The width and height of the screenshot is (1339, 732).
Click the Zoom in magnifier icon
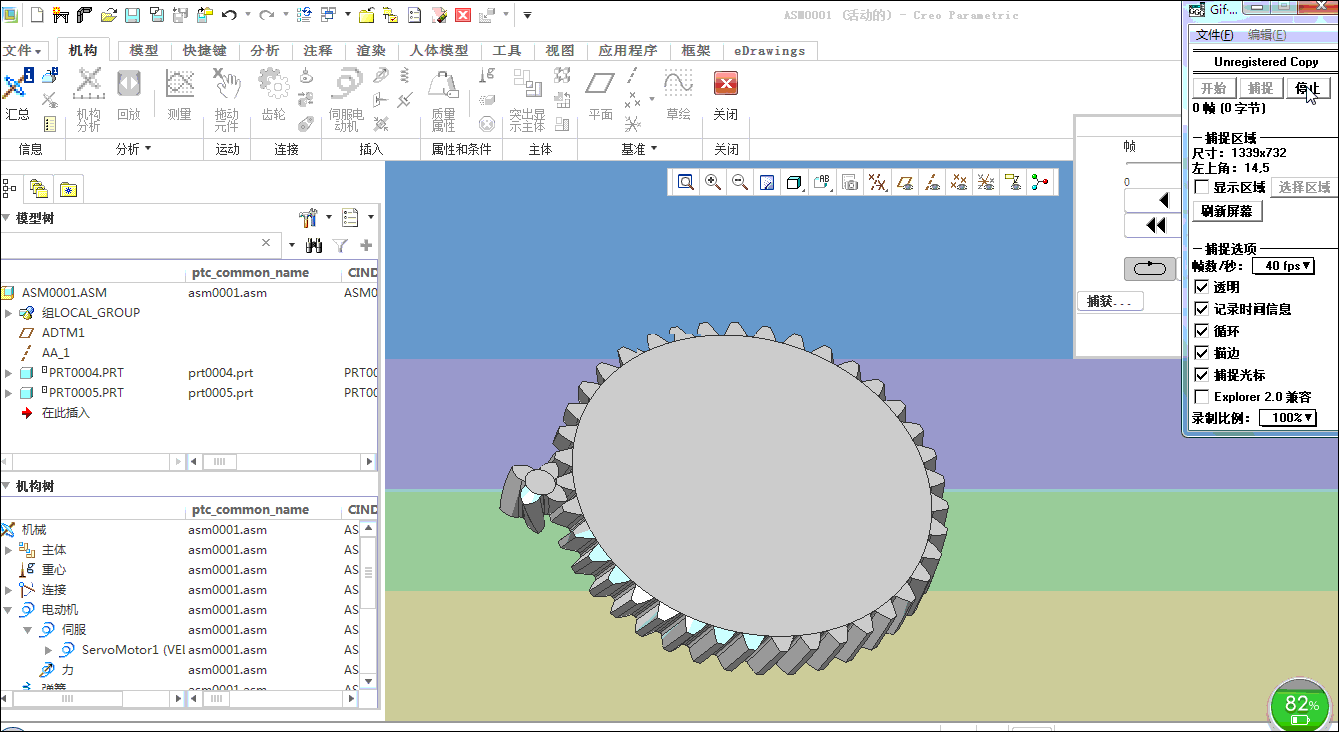pos(713,182)
